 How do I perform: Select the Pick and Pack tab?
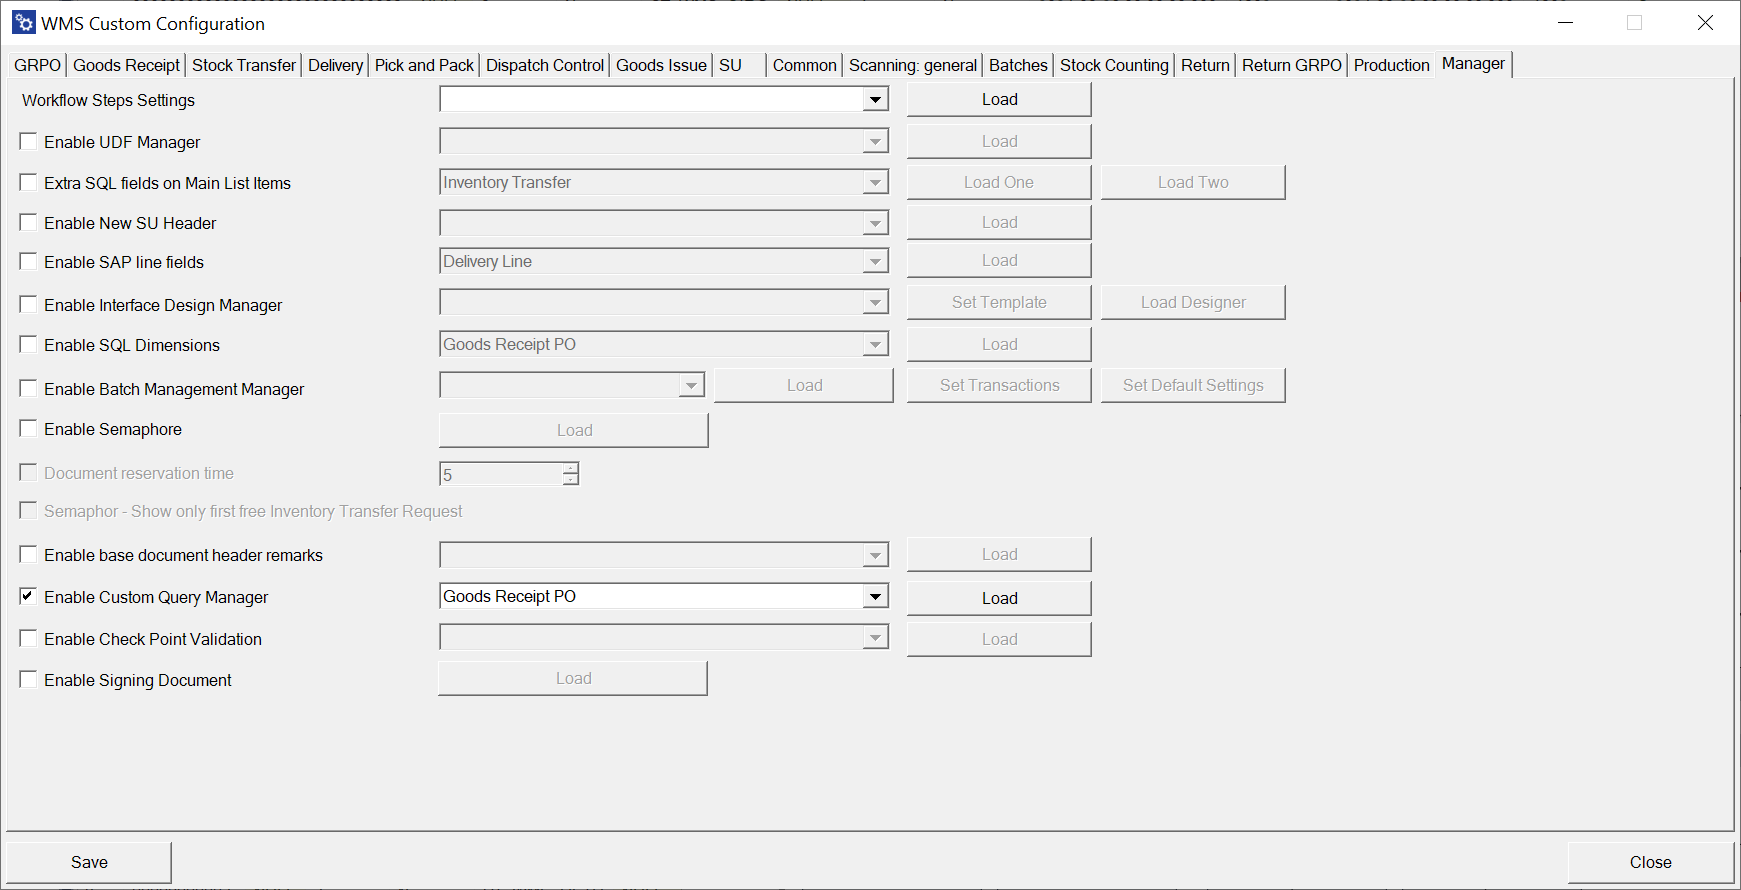(424, 65)
